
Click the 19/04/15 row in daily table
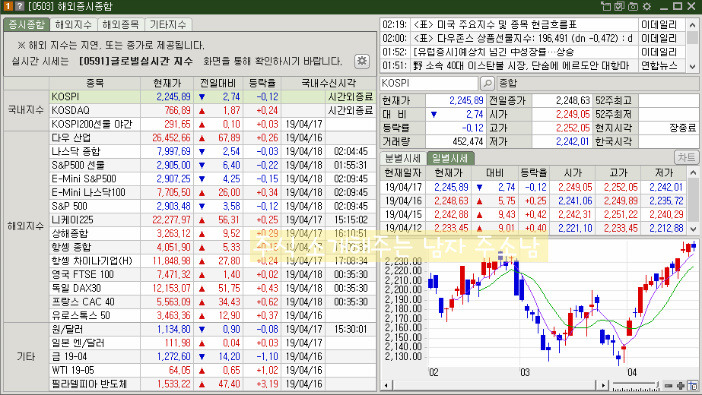535,215
